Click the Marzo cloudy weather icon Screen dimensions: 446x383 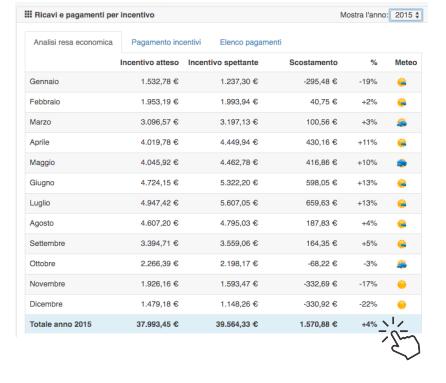(402, 123)
